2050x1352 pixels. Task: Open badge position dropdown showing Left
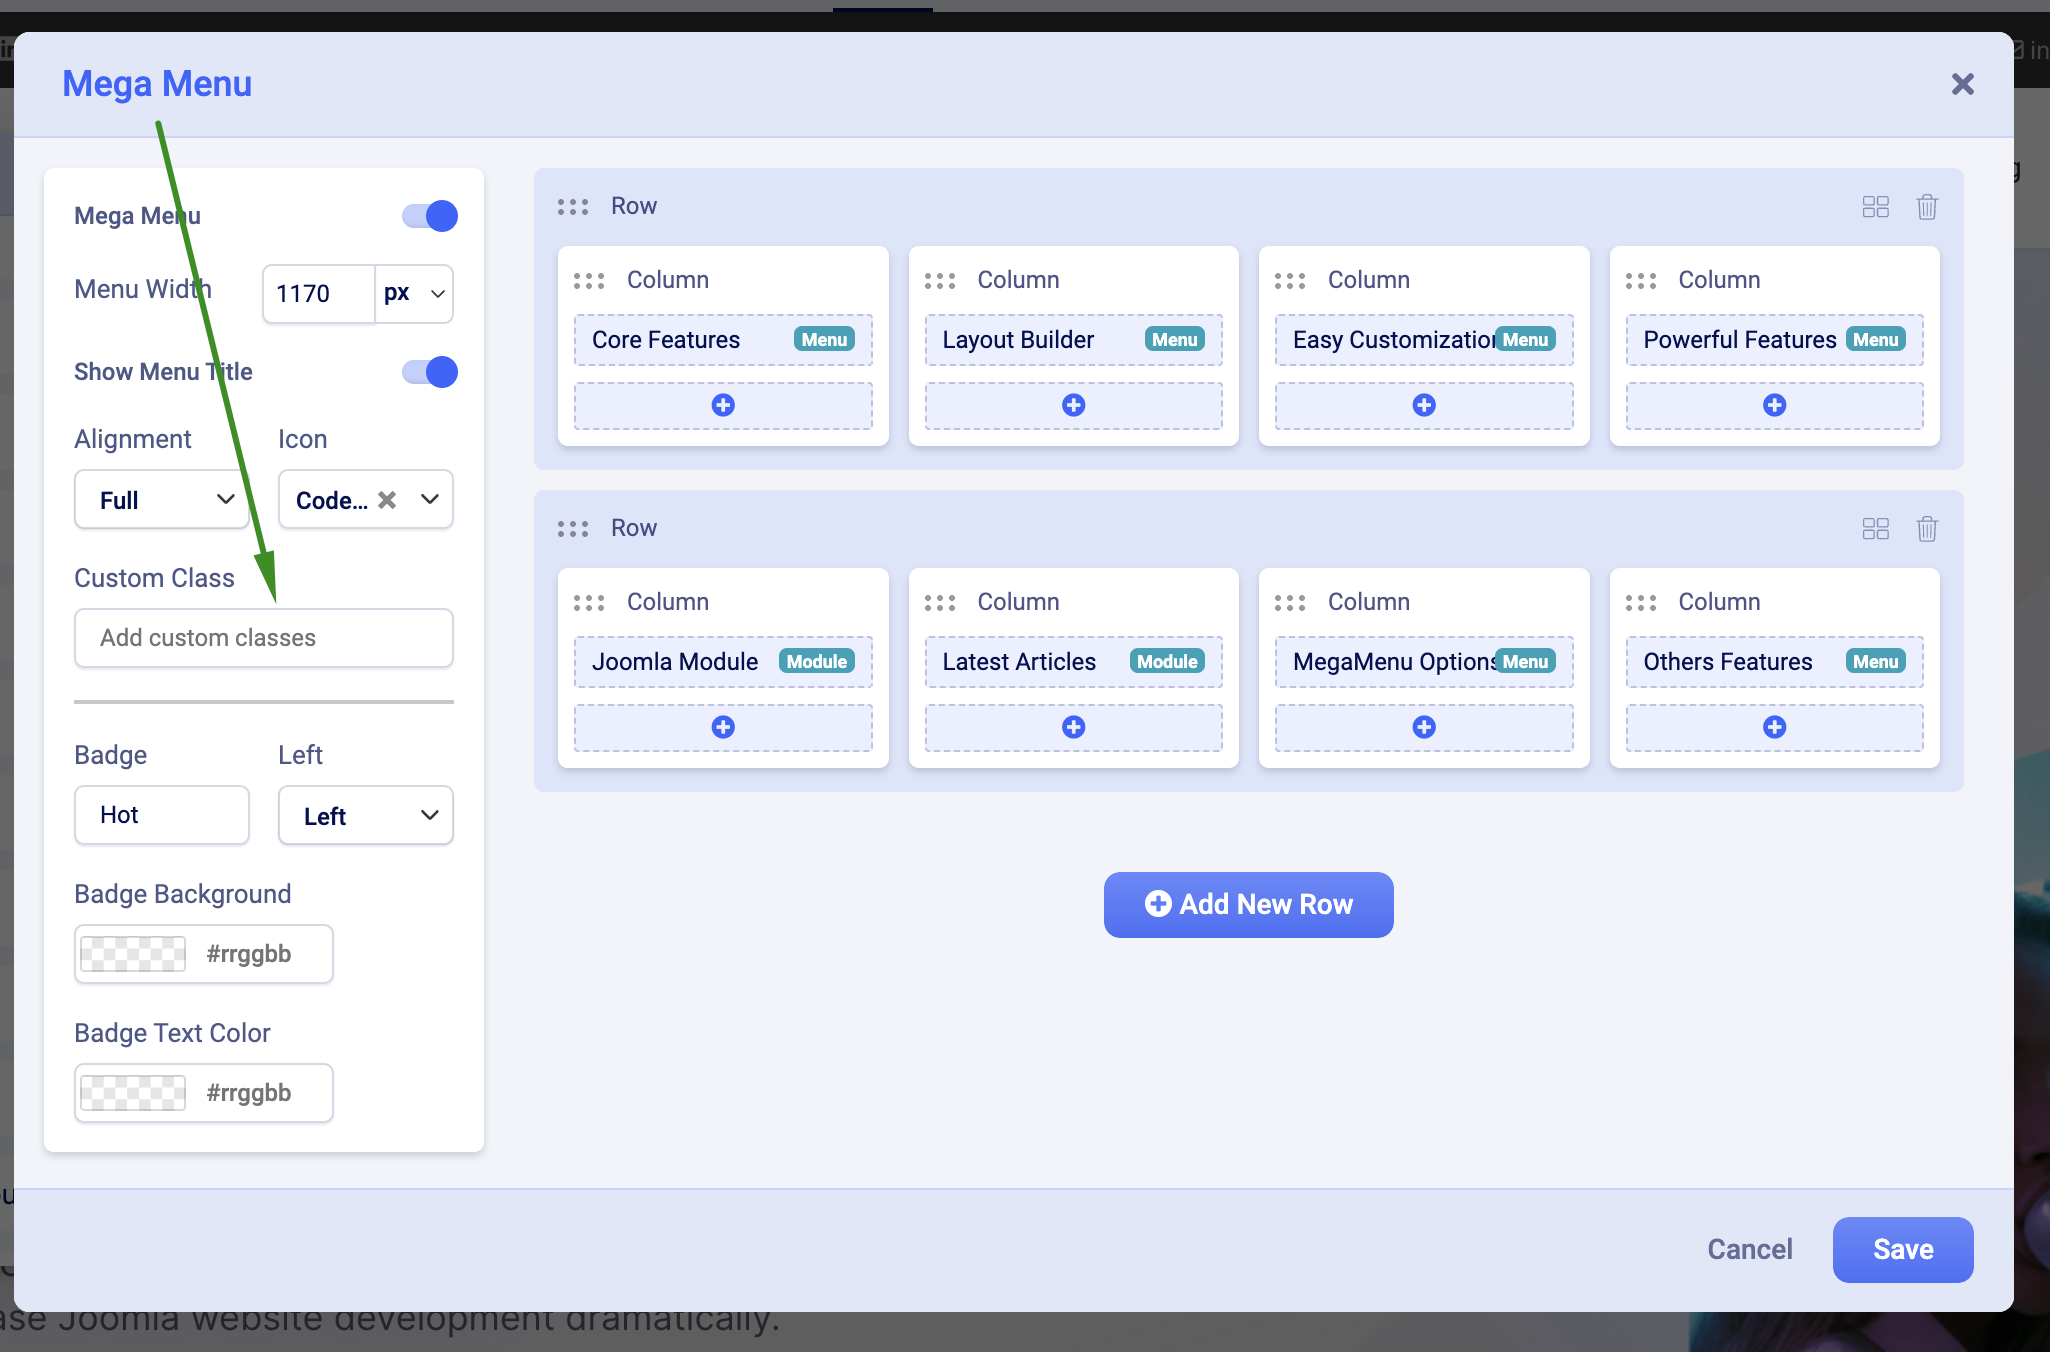[365, 816]
